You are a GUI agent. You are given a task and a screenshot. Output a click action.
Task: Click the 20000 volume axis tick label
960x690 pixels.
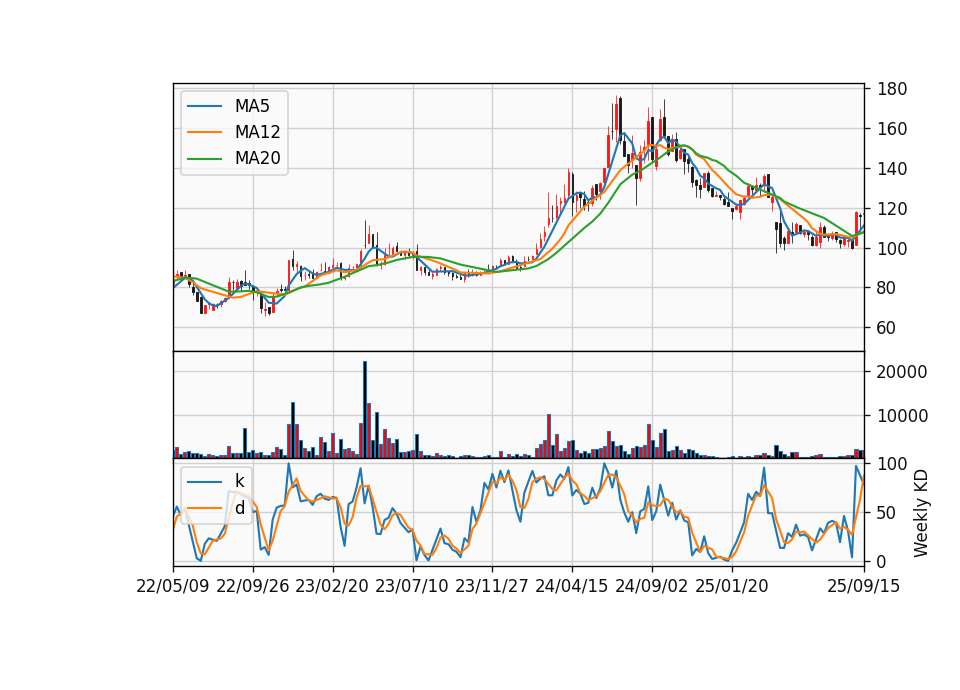(902, 372)
